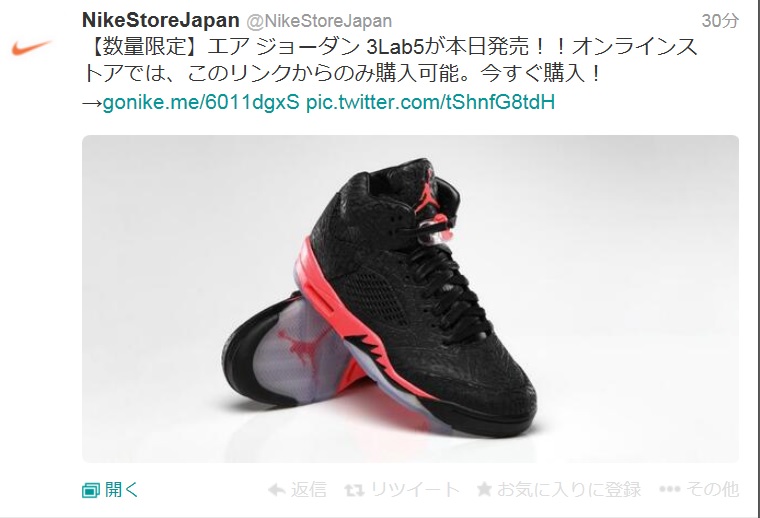Expand the tweet with 開く text
Viewport: 760px width, 518px height.
tap(122, 489)
